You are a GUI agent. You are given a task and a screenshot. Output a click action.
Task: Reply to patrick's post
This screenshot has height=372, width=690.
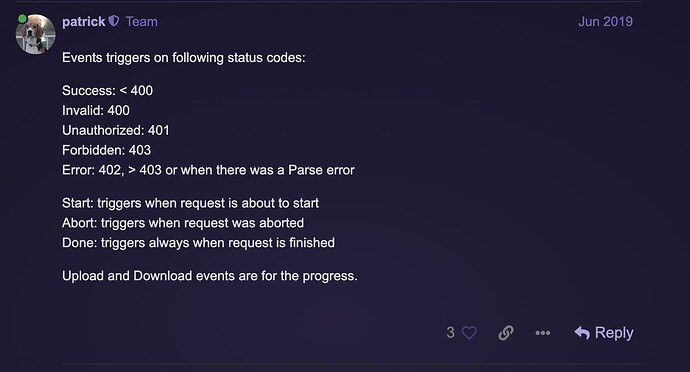pyautogui.click(x=604, y=333)
